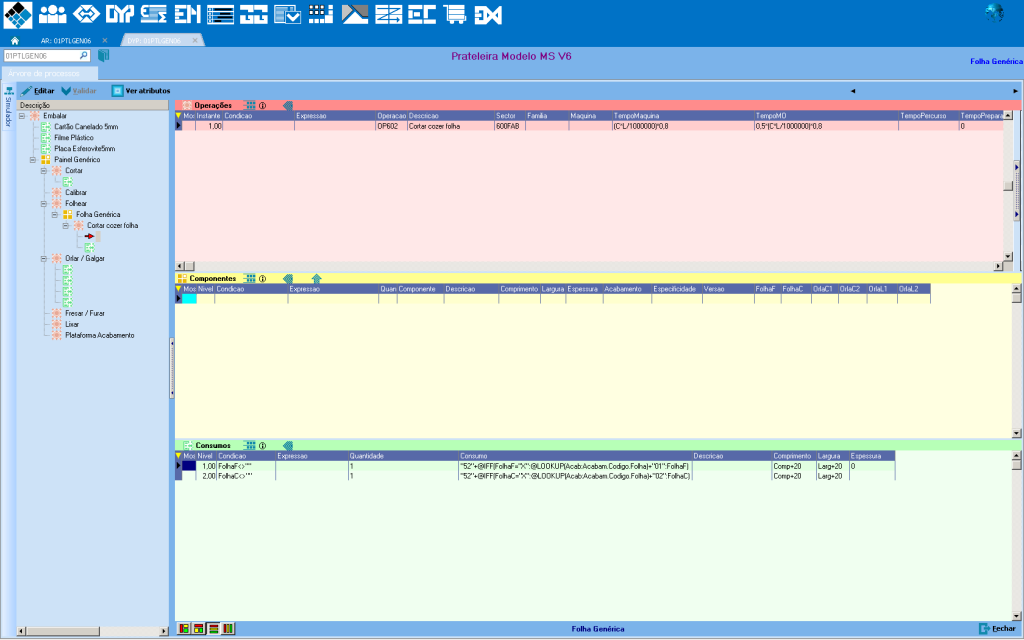Collapse the Orlar / Galgar node
This screenshot has width=1024, height=640.
click(44, 258)
